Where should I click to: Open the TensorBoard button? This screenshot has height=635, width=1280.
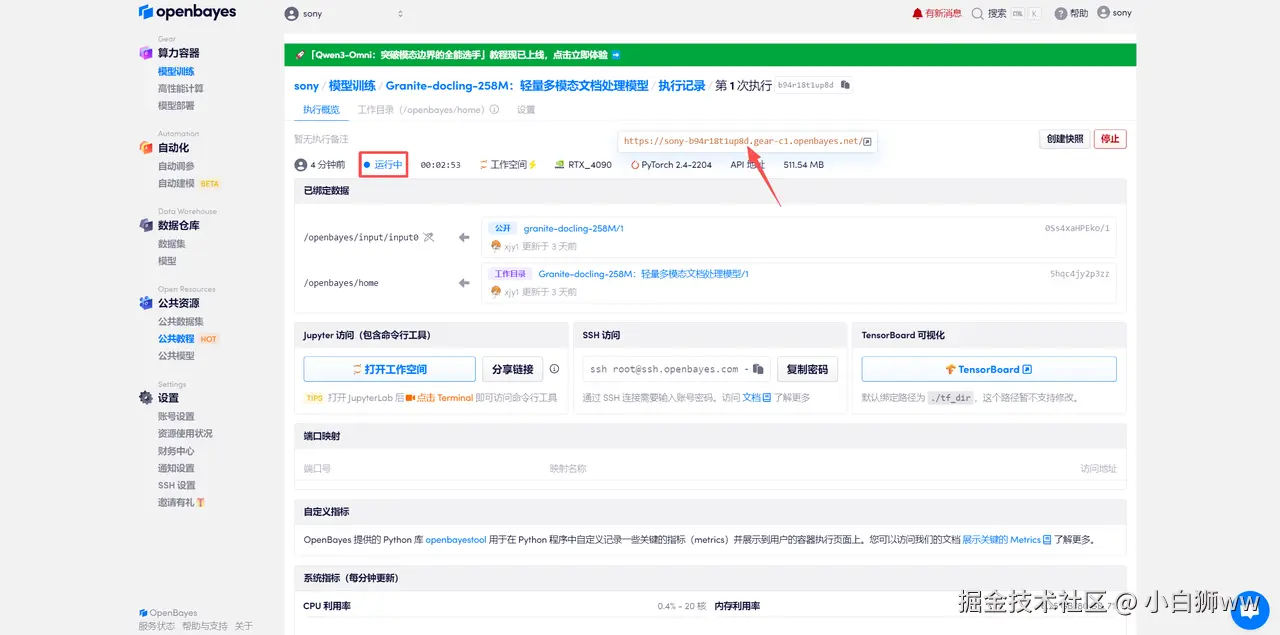pyautogui.click(x=989, y=369)
